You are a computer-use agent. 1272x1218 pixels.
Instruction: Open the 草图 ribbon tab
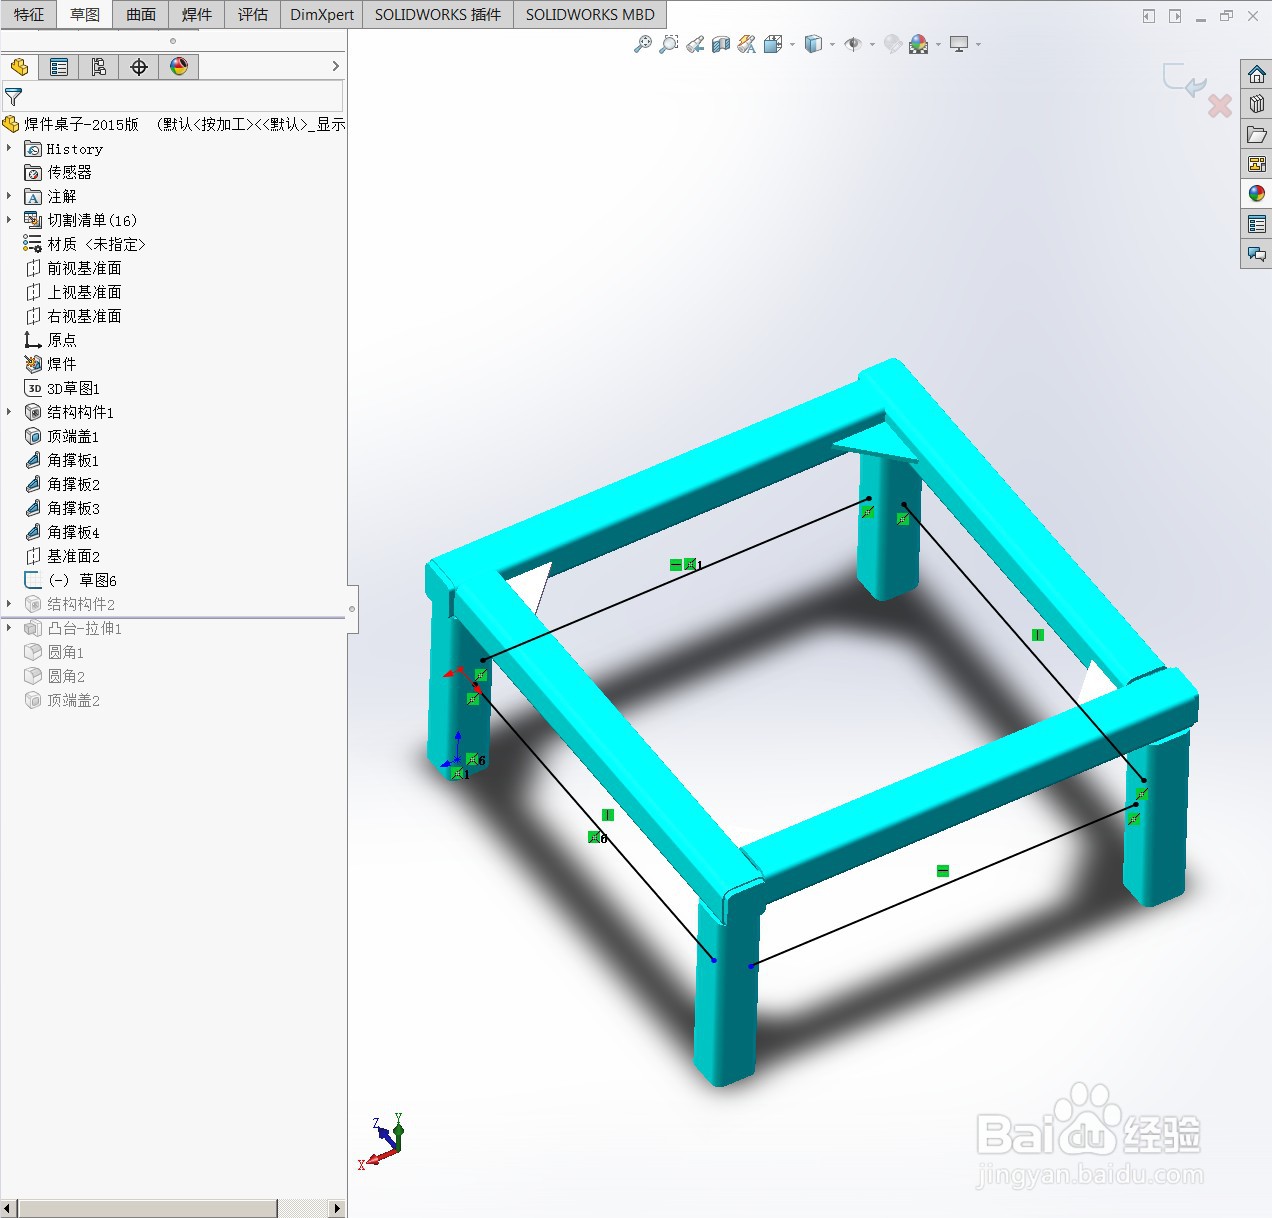click(85, 15)
